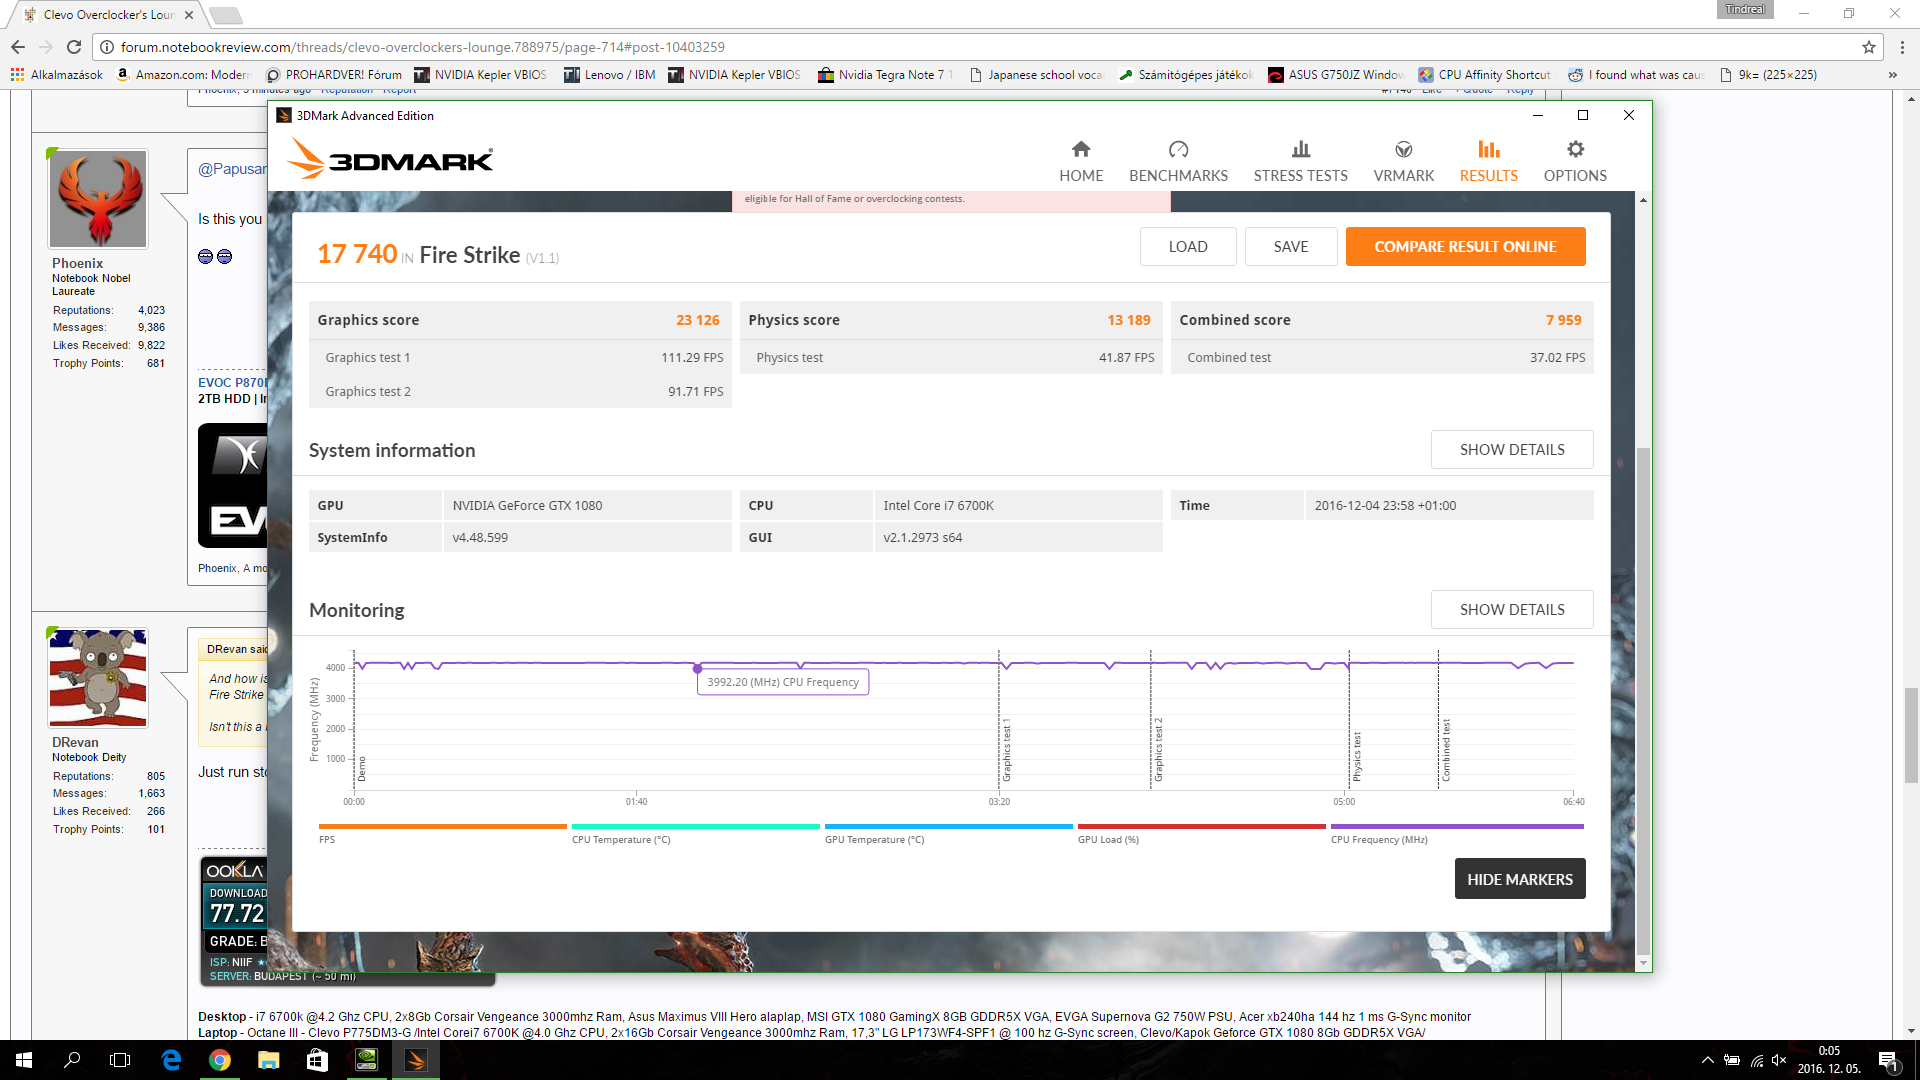1920x1080 pixels.
Task: Open the Chrome menu (three dots)
Action: [1902, 47]
